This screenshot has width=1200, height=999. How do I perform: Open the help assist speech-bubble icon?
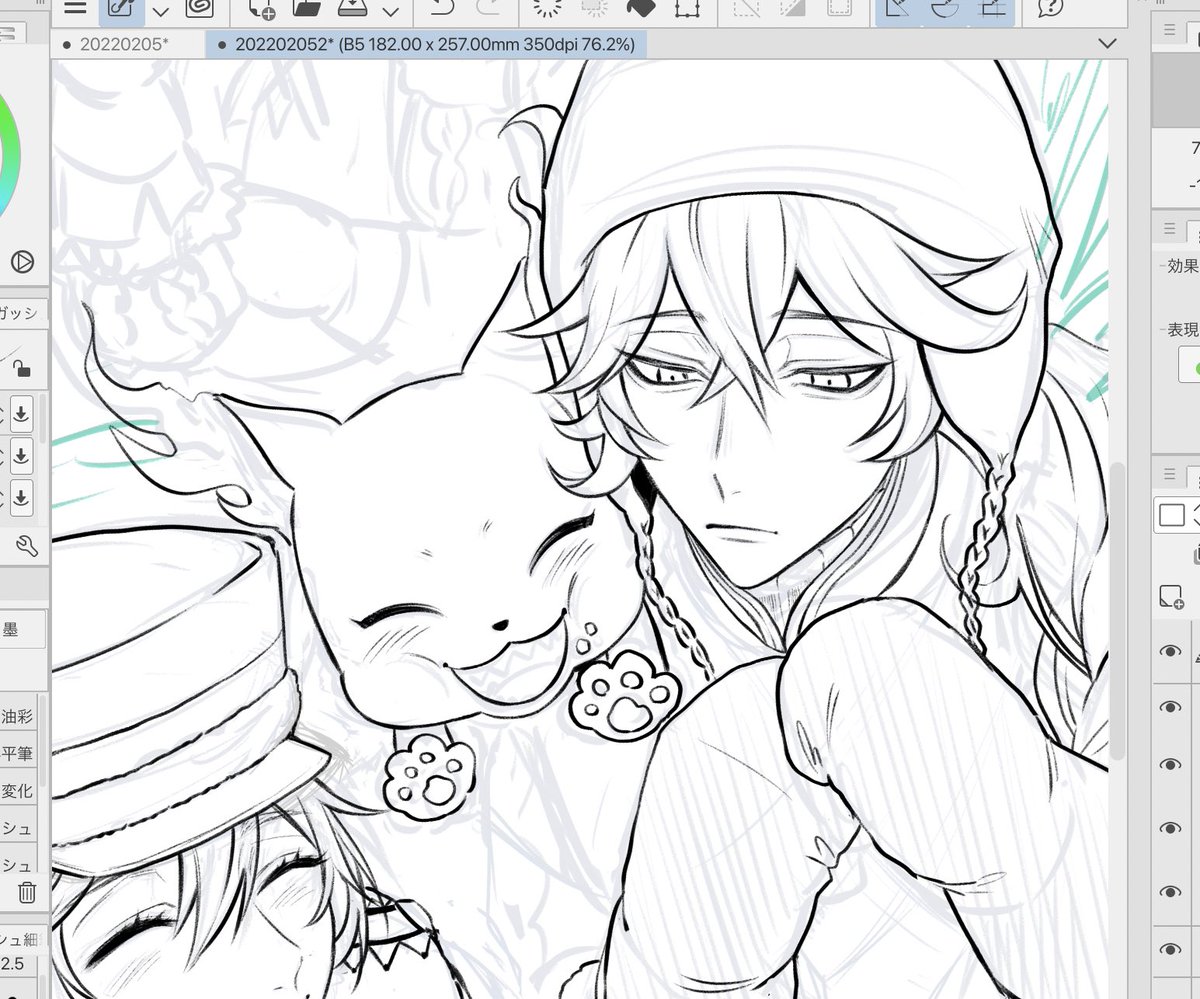(1051, 9)
